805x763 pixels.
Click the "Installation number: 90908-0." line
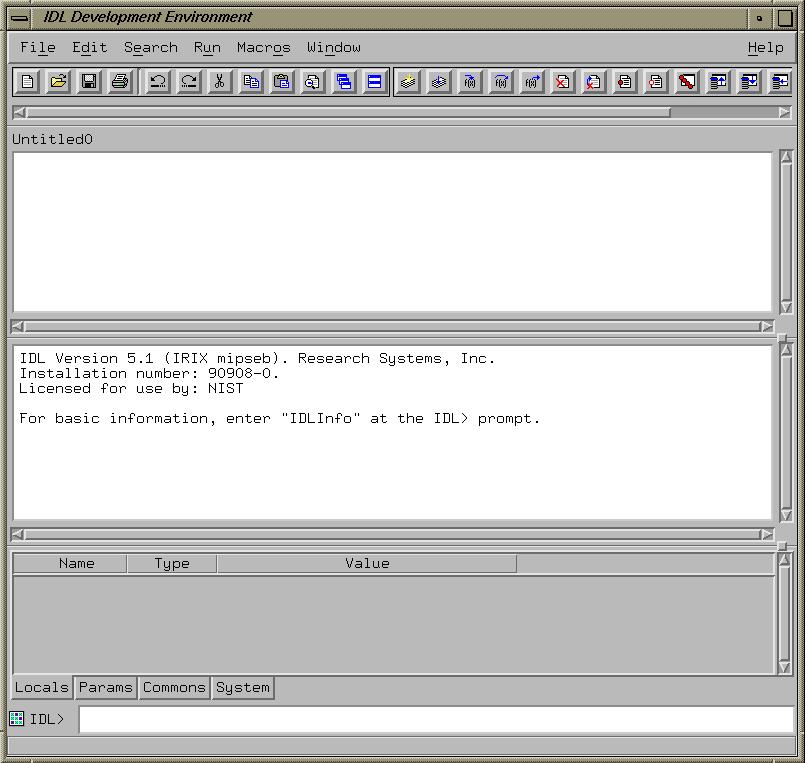point(149,373)
